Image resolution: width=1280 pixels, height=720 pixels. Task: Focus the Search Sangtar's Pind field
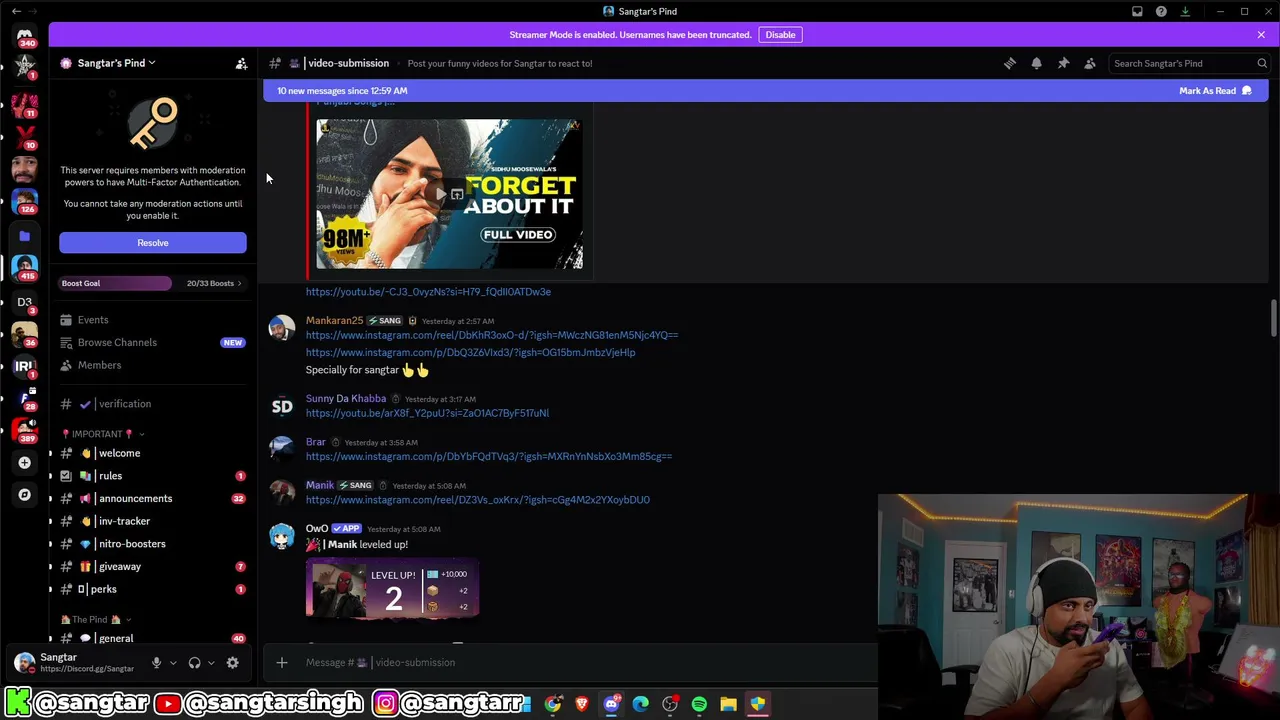coord(1188,63)
